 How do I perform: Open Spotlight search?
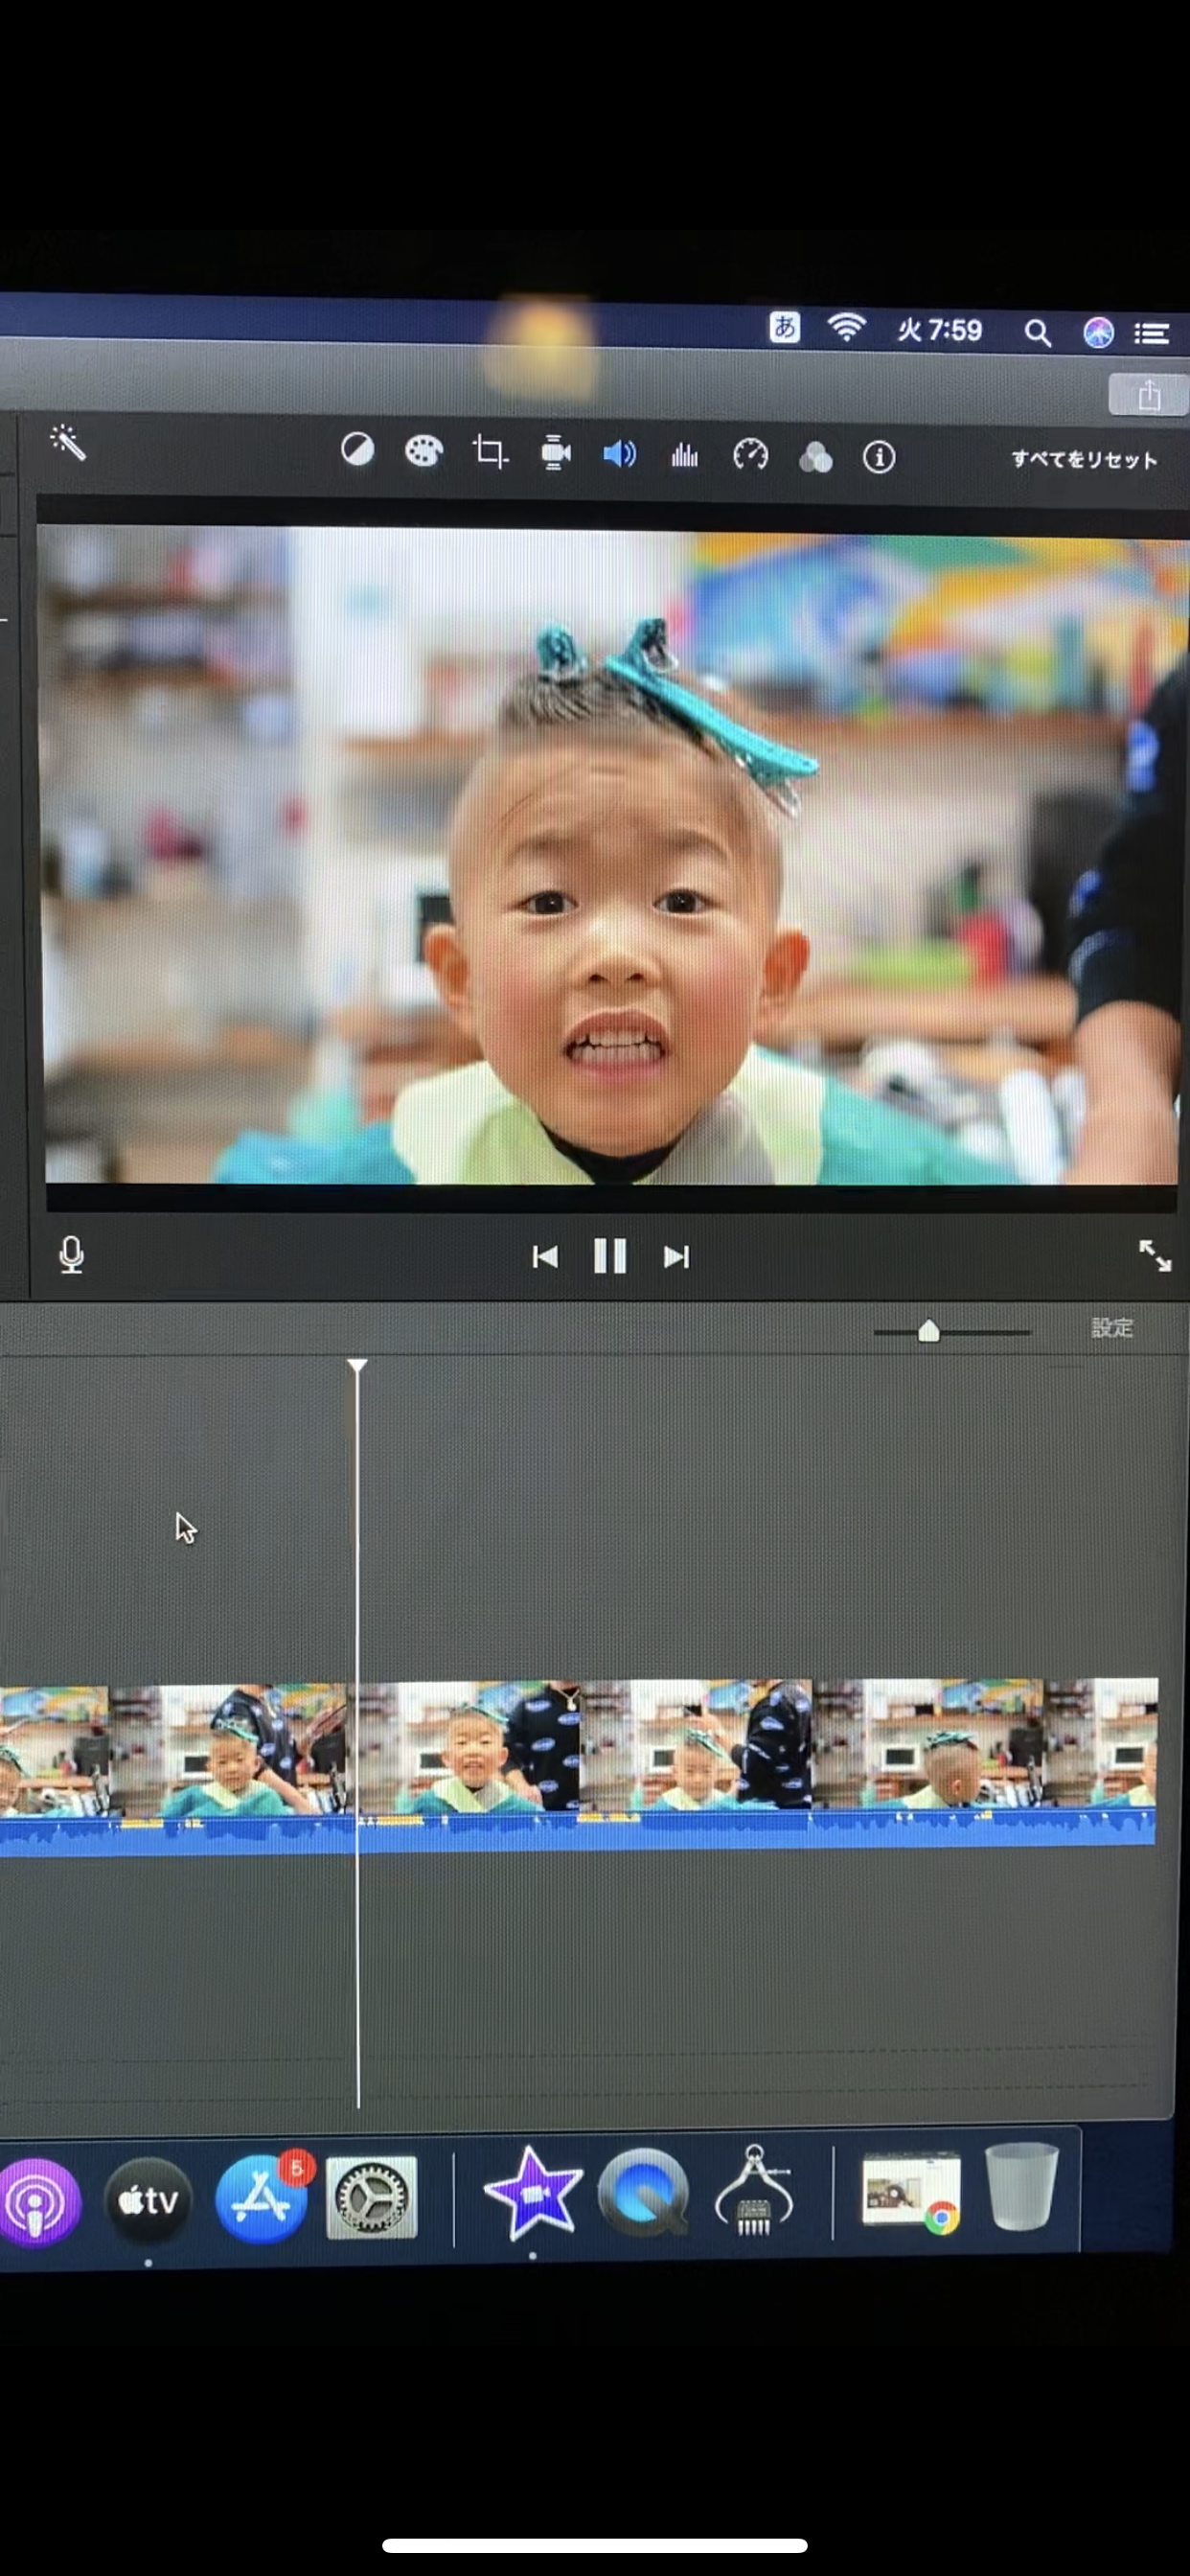pyautogui.click(x=1038, y=333)
